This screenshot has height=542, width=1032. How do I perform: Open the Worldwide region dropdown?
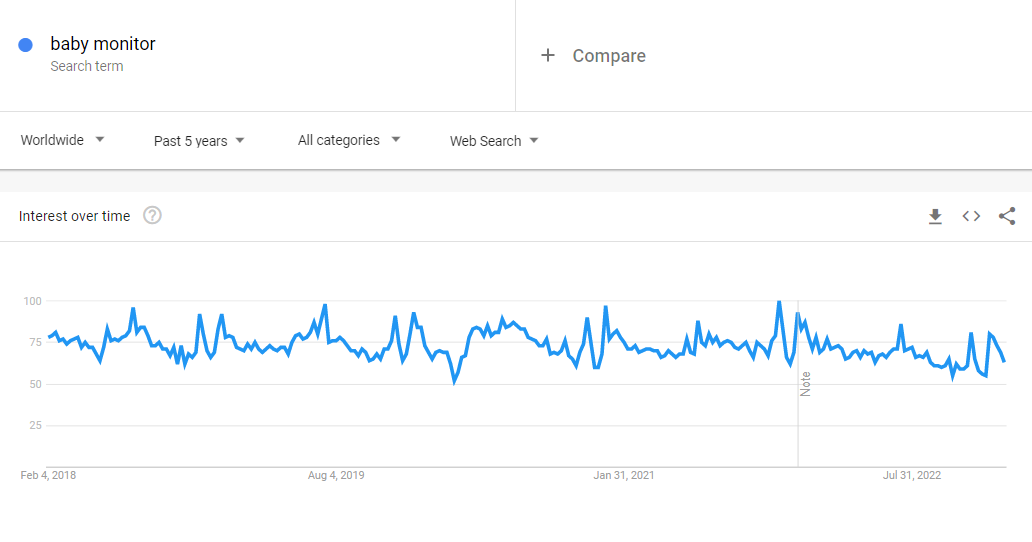[x=63, y=140]
